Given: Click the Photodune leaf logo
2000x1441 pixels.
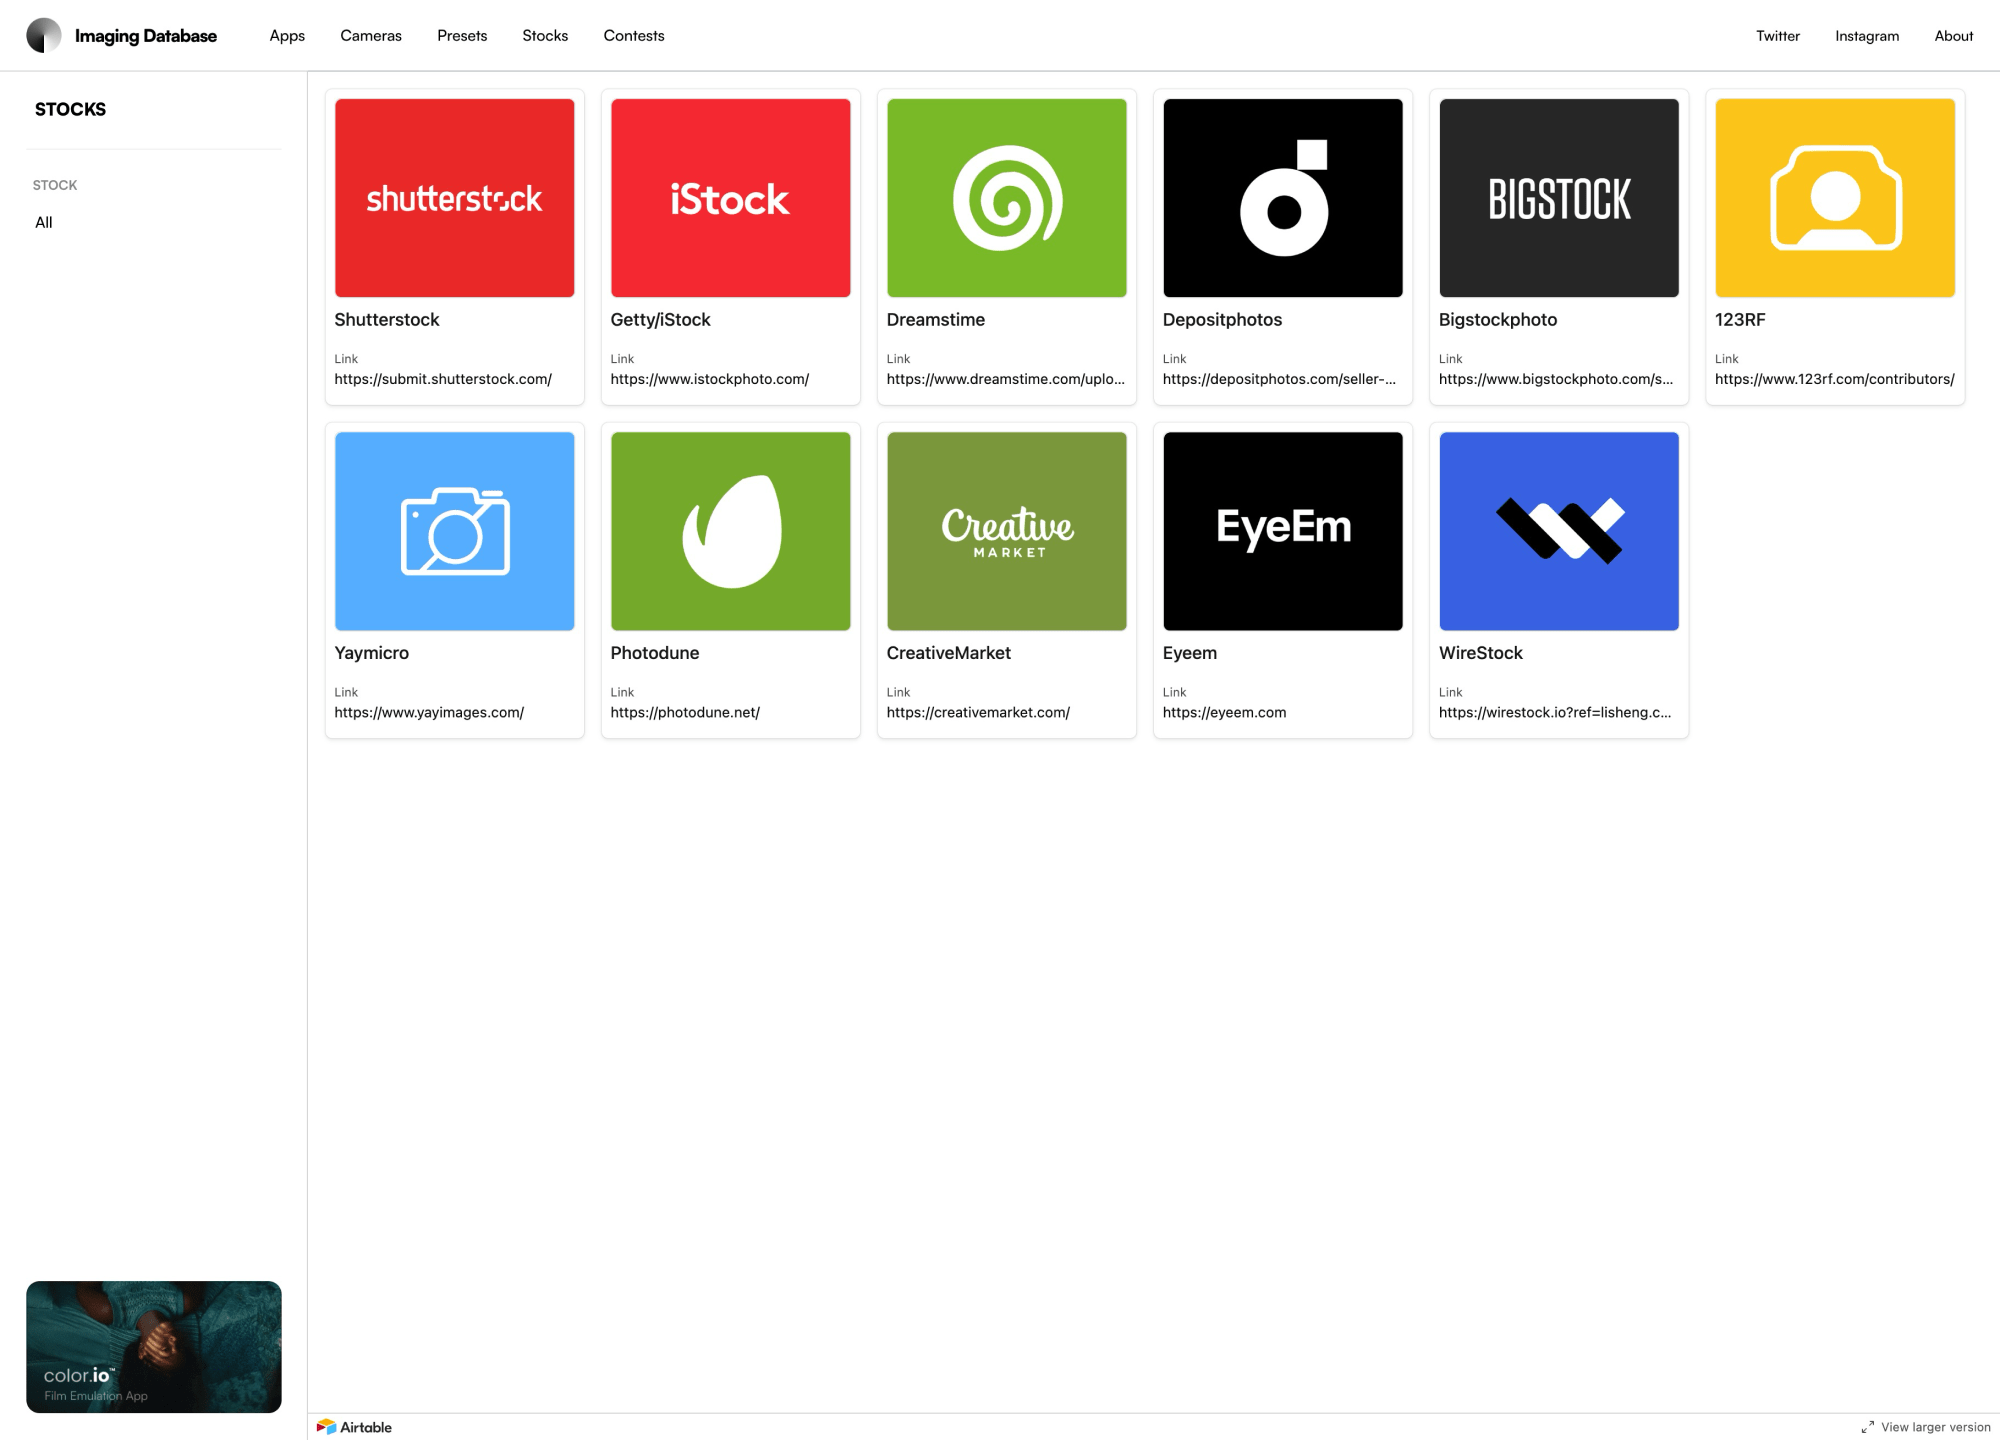Looking at the screenshot, I should (x=731, y=531).
